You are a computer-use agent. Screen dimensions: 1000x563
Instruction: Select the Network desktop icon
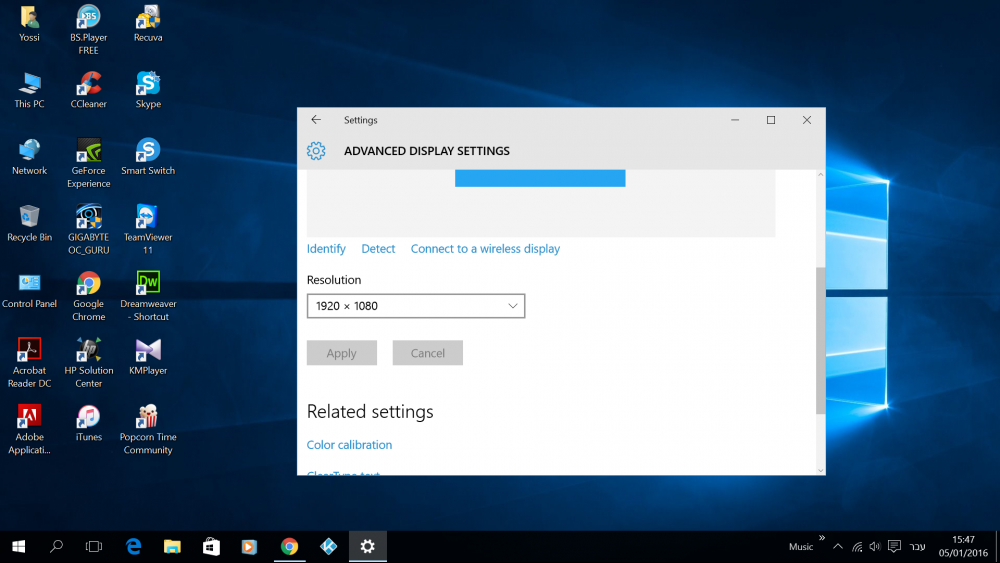(x=29, y=157)
